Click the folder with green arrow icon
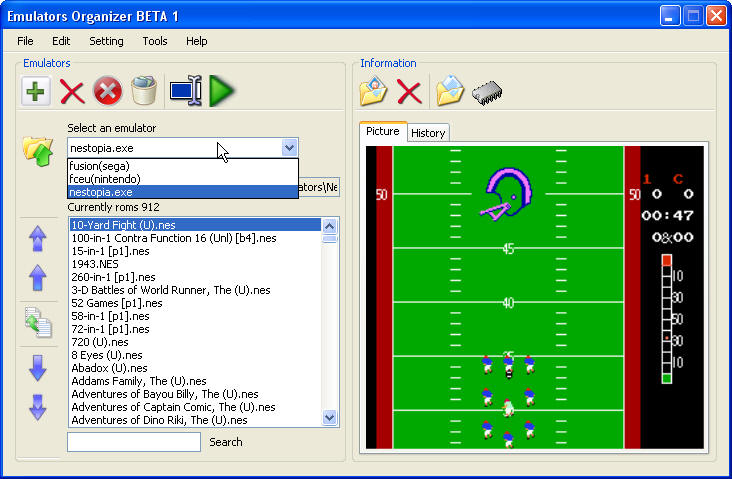732x479 pixels. point(38,151)
